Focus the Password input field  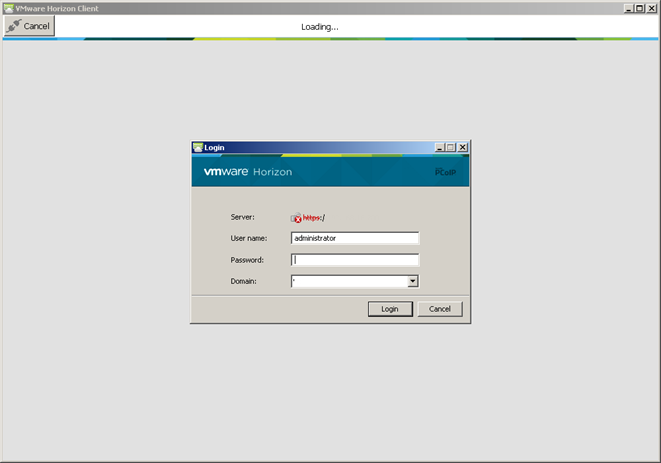[x=355, y=260]
